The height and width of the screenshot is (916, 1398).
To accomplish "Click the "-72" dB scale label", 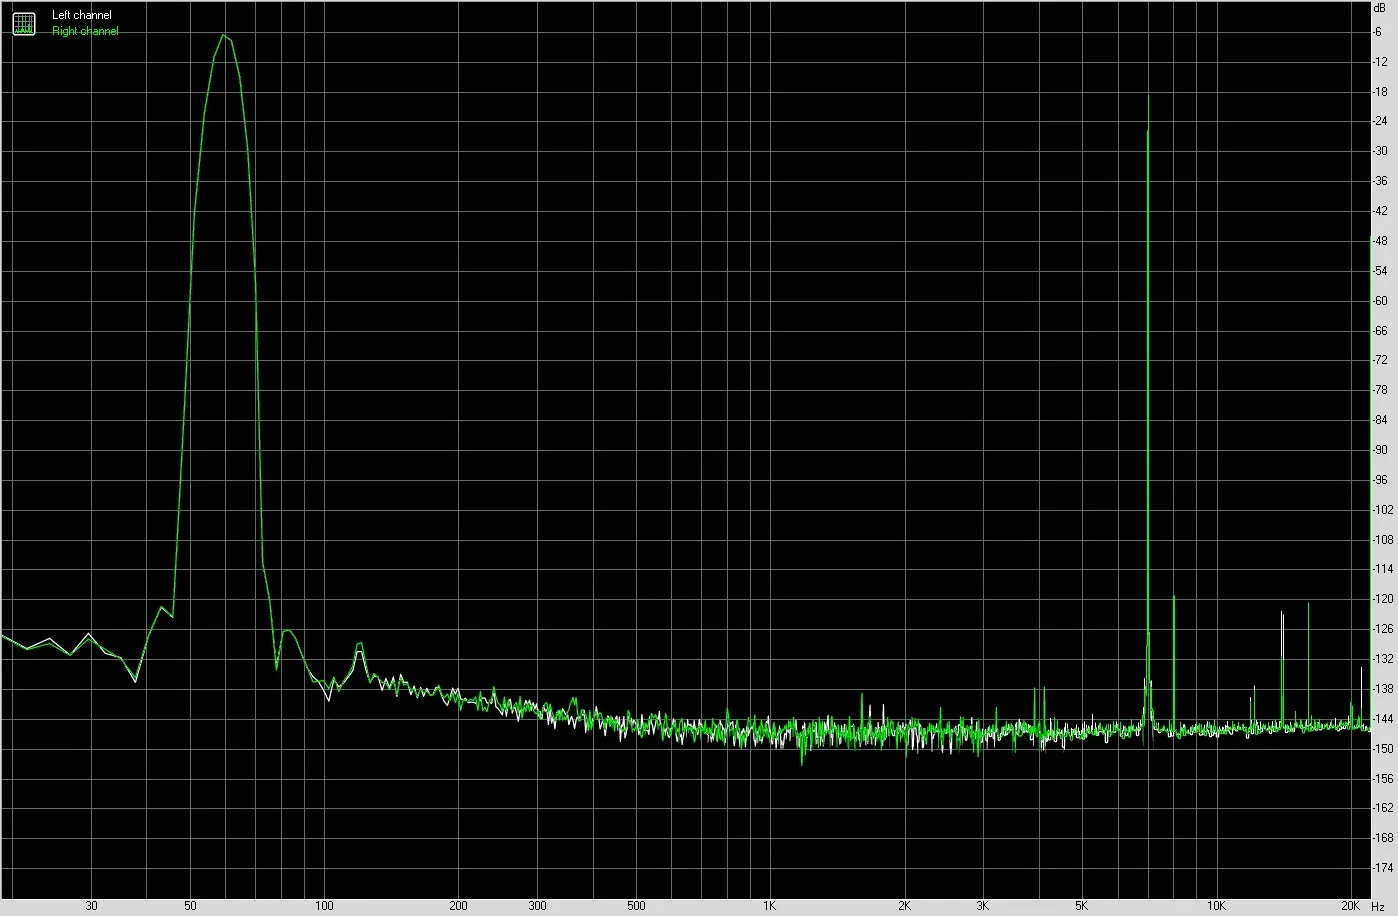I will click(1381, 360).
